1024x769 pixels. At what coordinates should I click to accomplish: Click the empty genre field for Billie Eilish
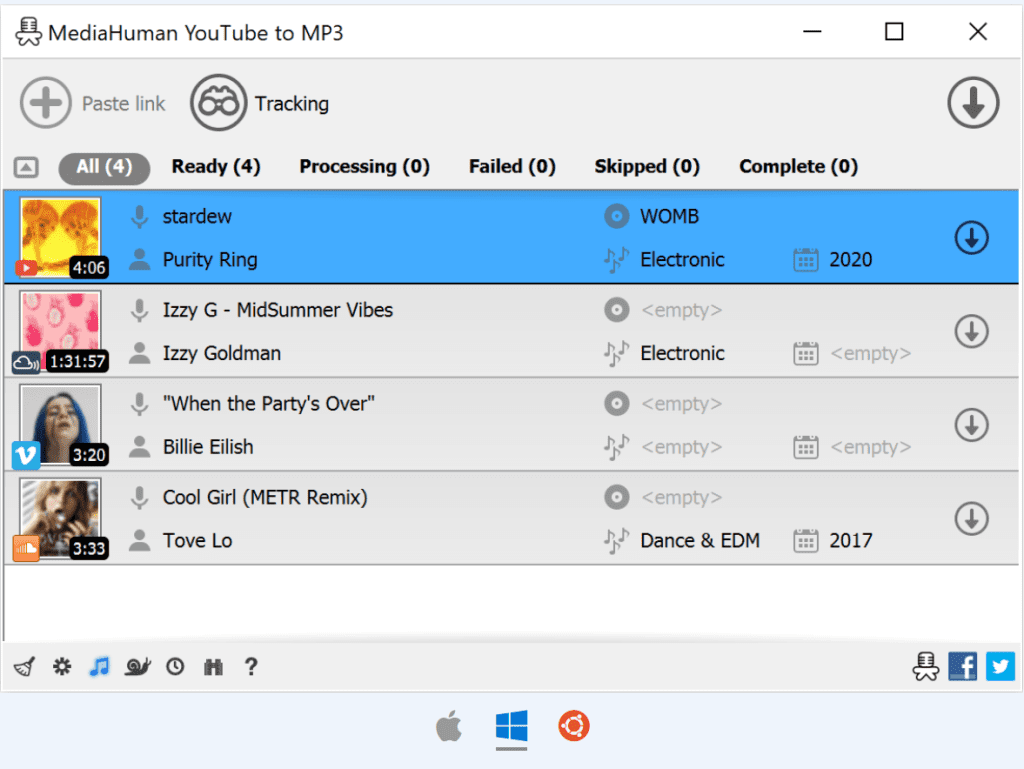click(x=681, y=447)
